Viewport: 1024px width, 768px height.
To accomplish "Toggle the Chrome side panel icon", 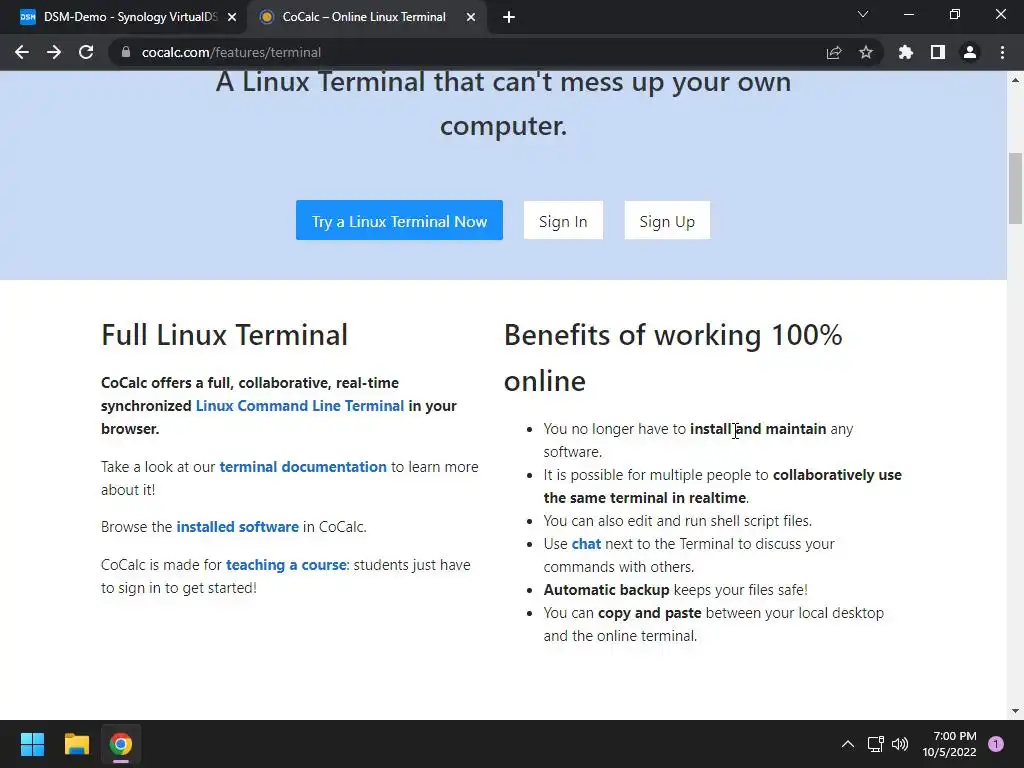I will click(x=938, y=52).
